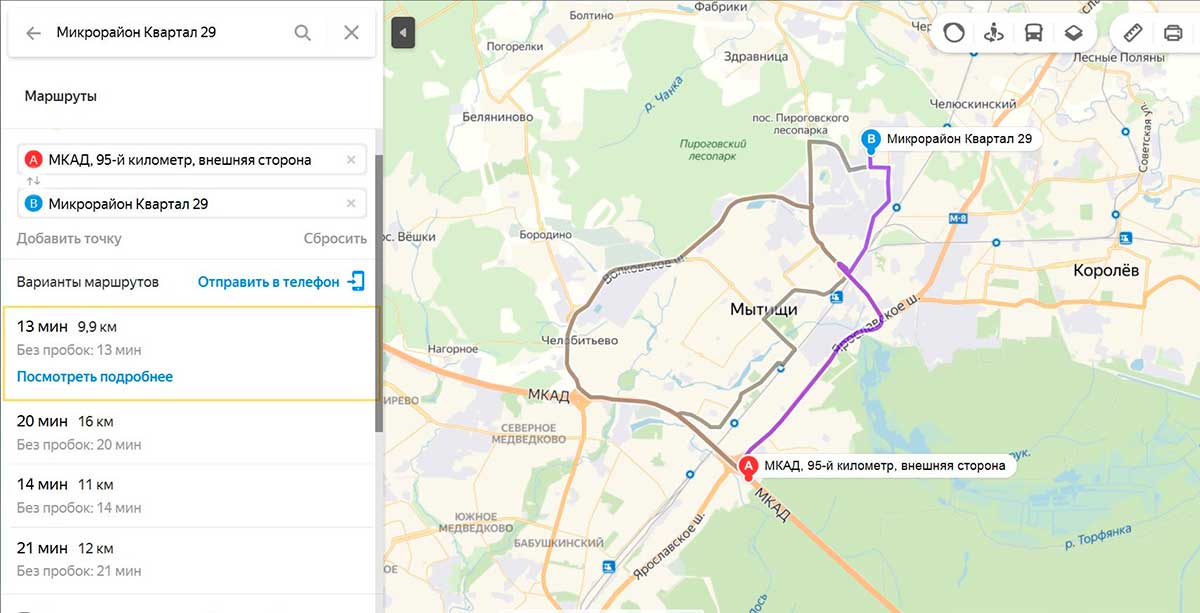Viewport: 1200px width, 613px height.
Task: Click red marker A on the map
Action: point(748,466)
